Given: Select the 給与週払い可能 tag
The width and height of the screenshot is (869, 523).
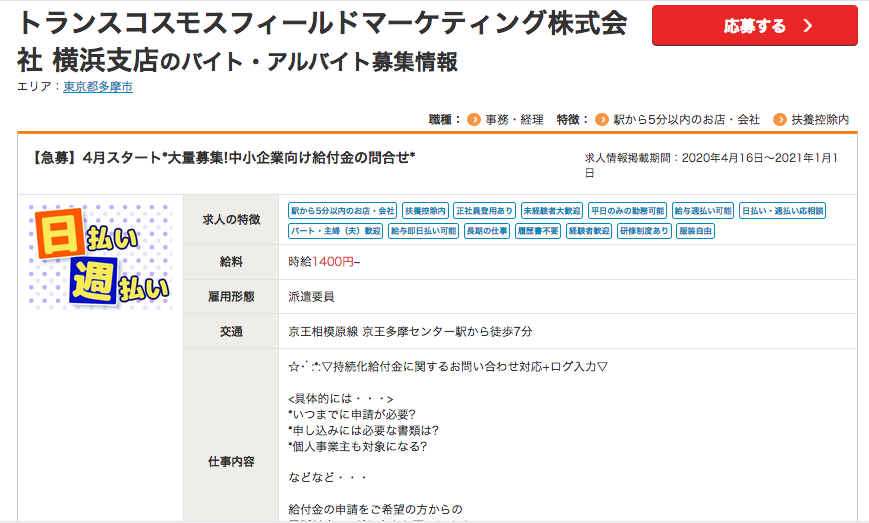Looking at the screenshot, I should [703, 211].
